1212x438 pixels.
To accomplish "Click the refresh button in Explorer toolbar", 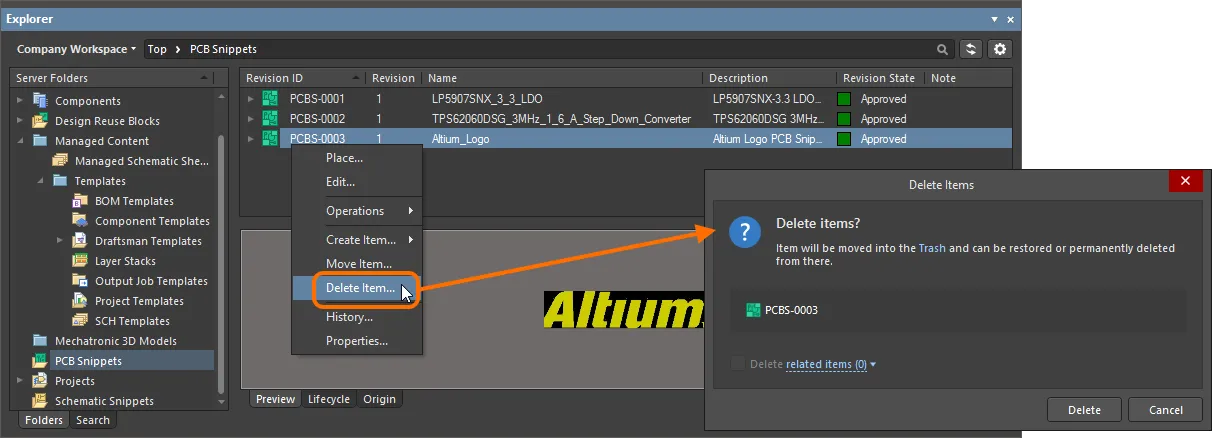I will point(970,49).
